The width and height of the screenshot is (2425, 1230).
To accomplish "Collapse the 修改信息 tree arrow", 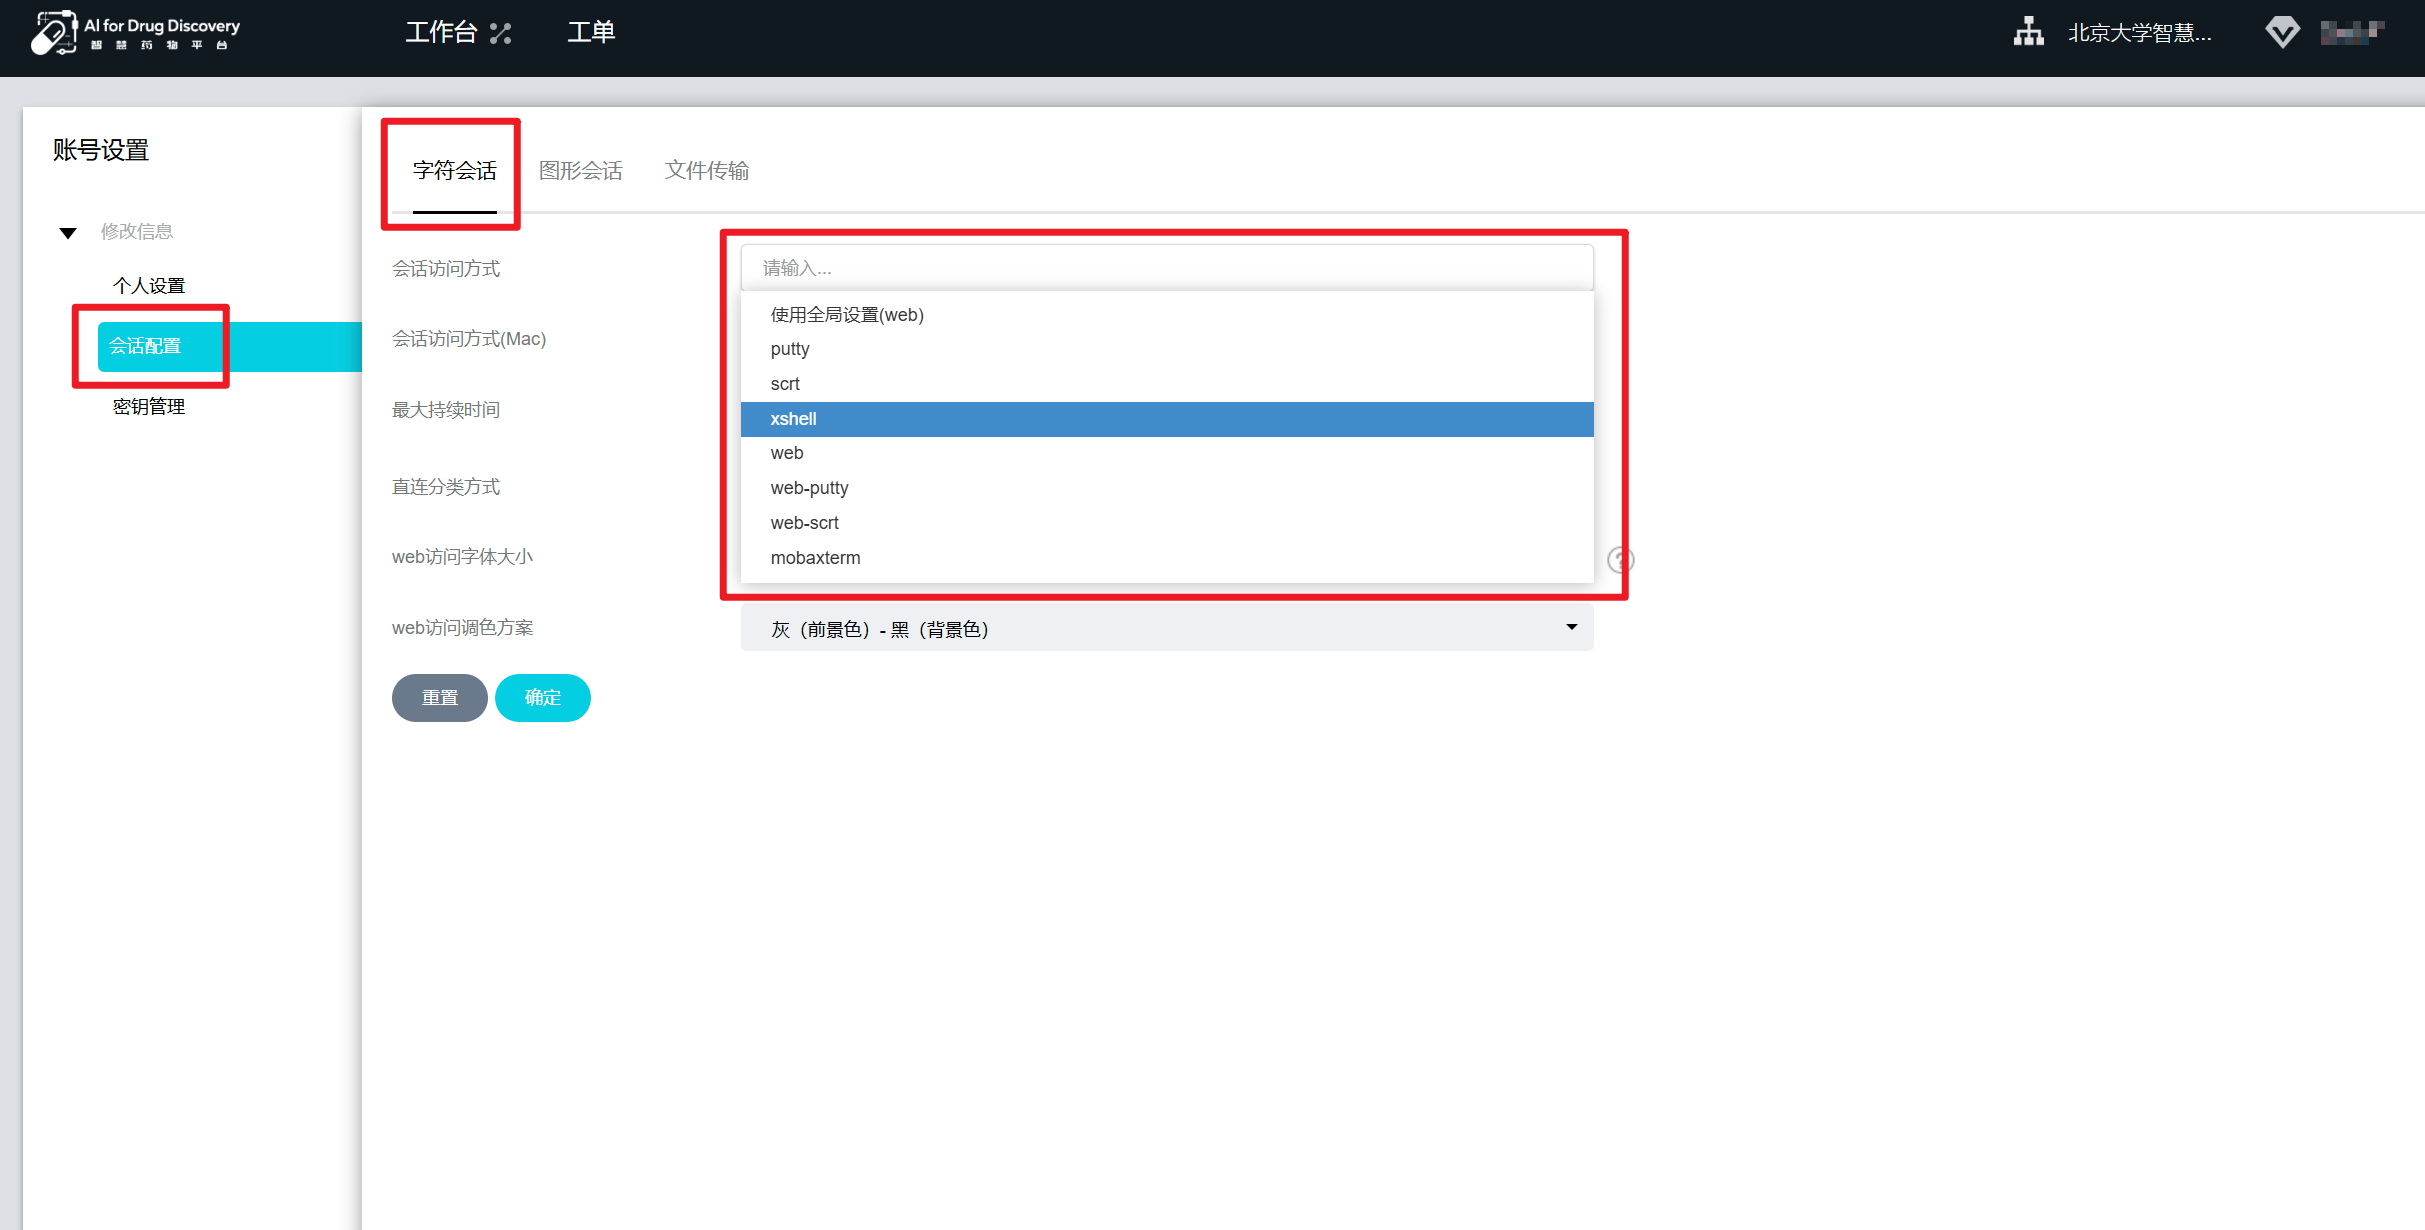I will (68, 233).
